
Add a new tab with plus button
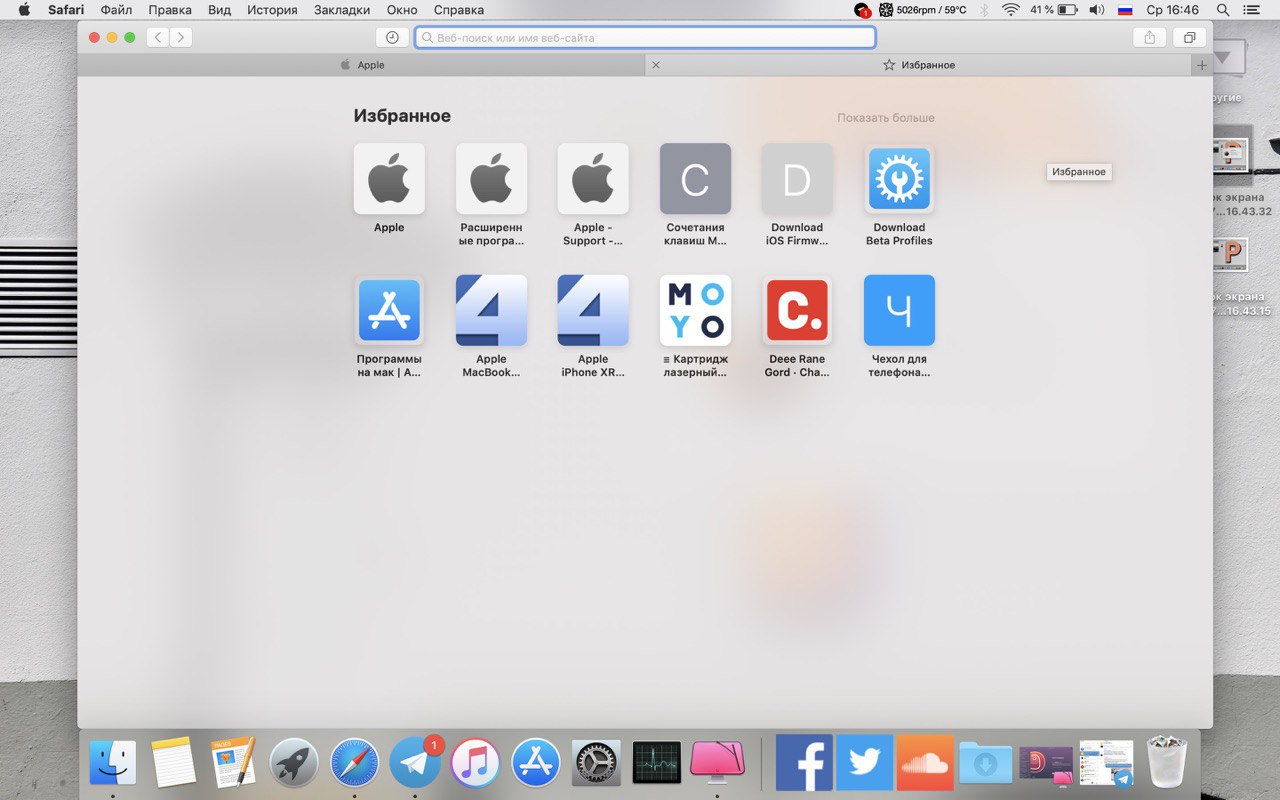pyautogui.click(x=1202, y=65)
